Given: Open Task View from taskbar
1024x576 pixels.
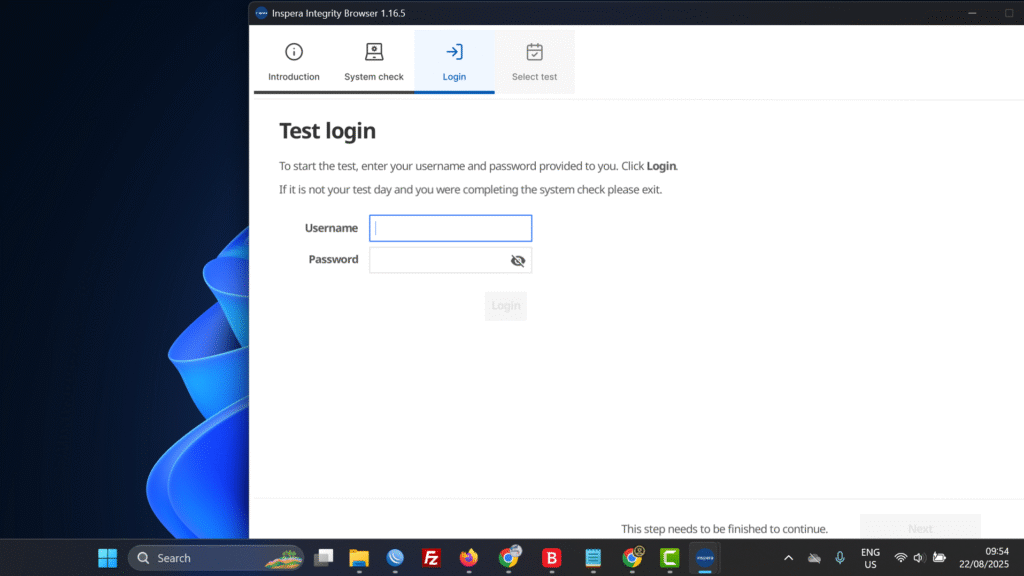Looking at the screenshot, I should point(324,558).
